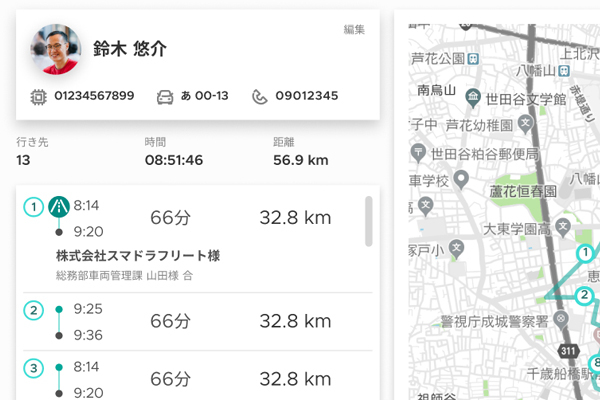The width and height of the screenshot is (600, 400).
Task: Click the 世田谷文学館 museum pin on map
Action: 473,98
